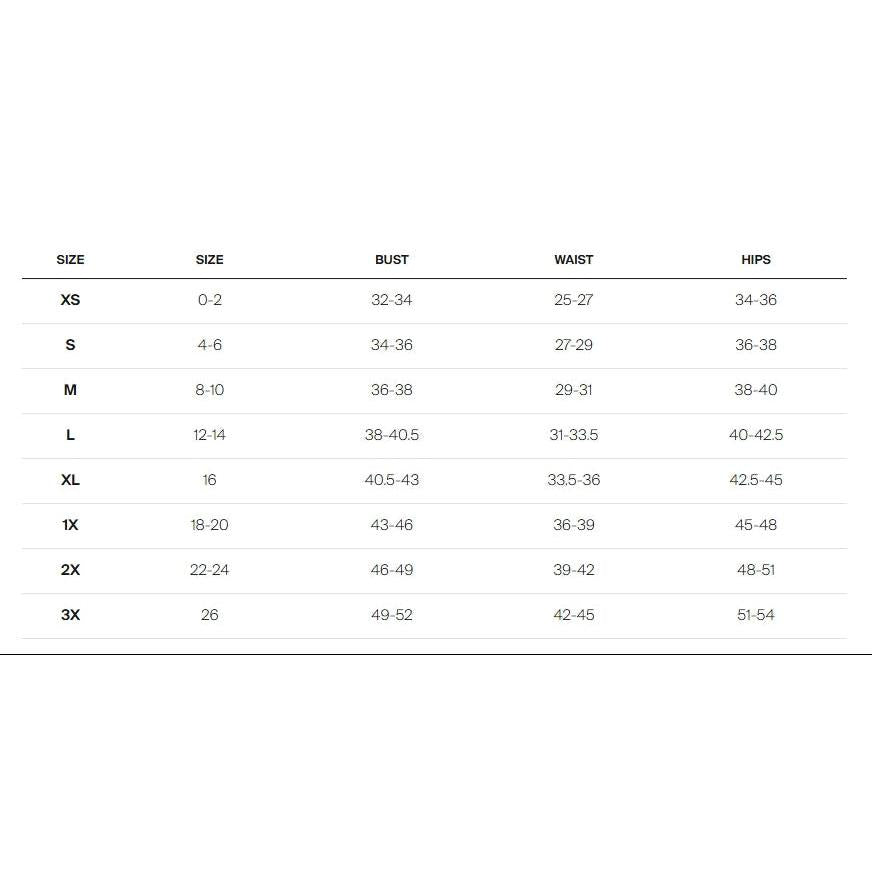Click the 2X size row label
872x872 pixels.
(70, 570)
